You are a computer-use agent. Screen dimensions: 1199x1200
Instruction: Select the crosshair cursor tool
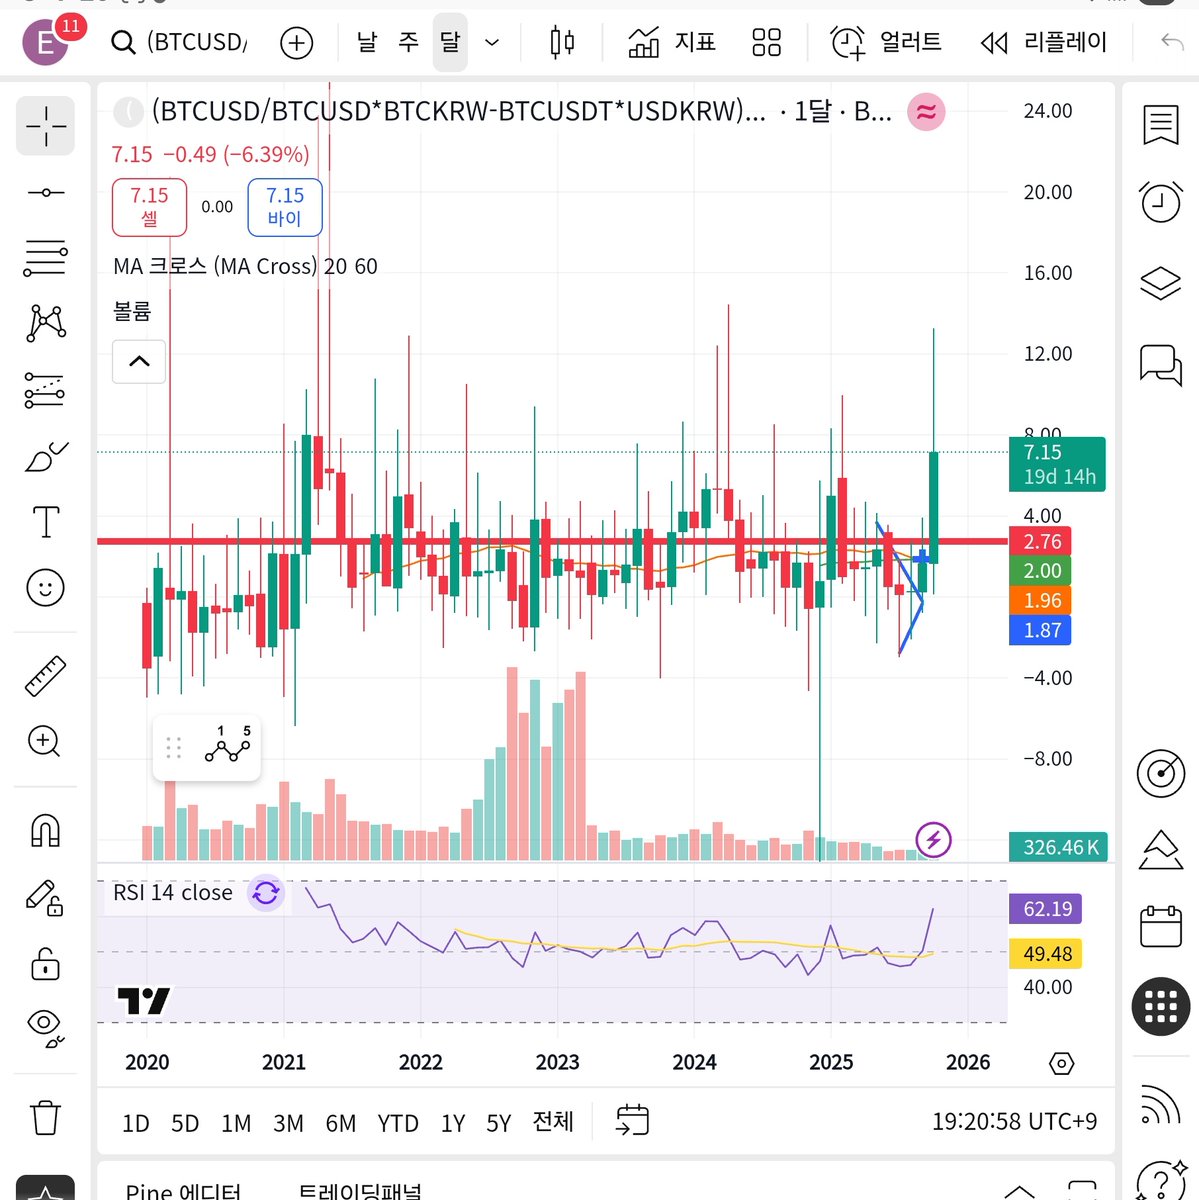coord(46,126)
